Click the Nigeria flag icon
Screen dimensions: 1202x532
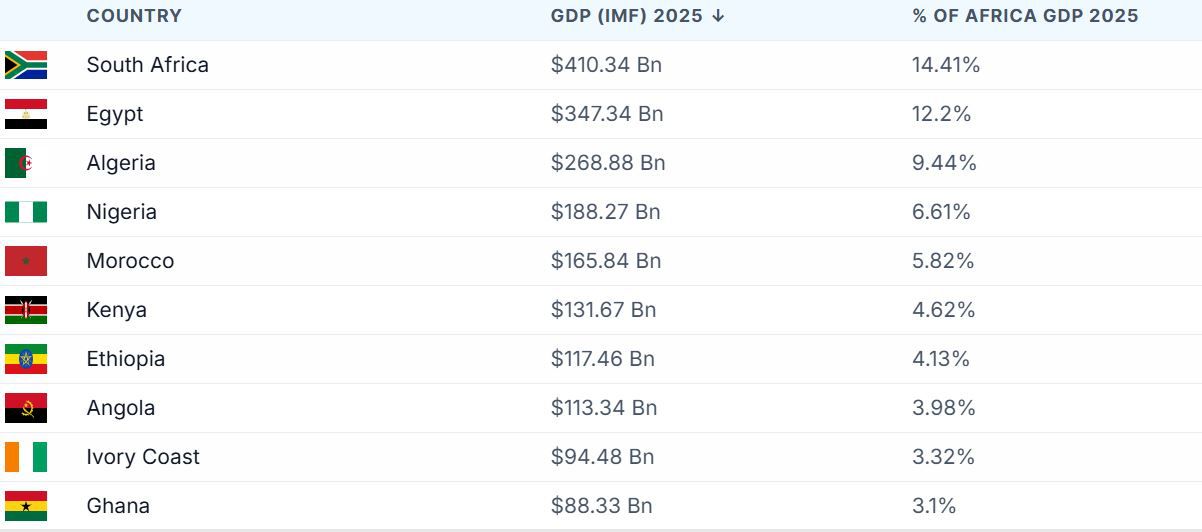click(26, 212)
